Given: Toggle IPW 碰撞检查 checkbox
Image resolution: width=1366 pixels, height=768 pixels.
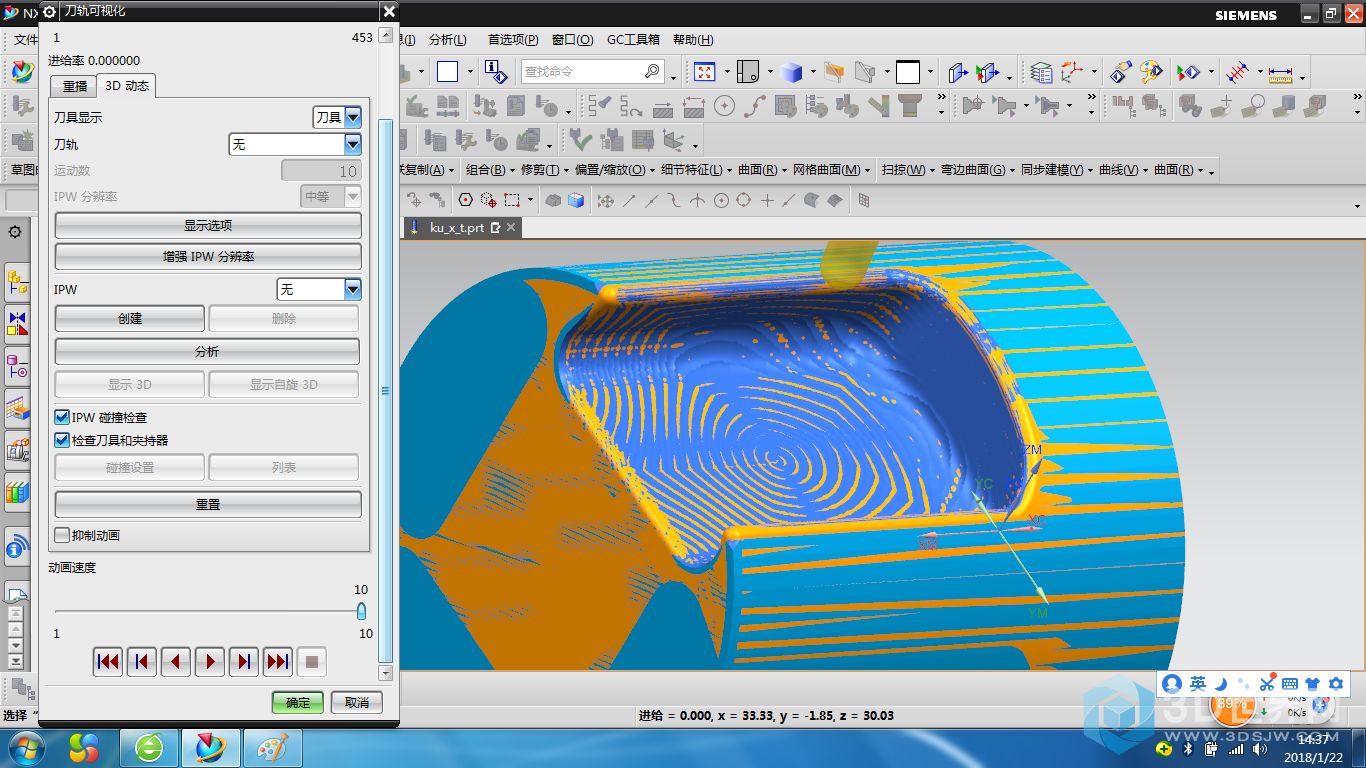Looking at the screenshot, I should pos(62,417).
